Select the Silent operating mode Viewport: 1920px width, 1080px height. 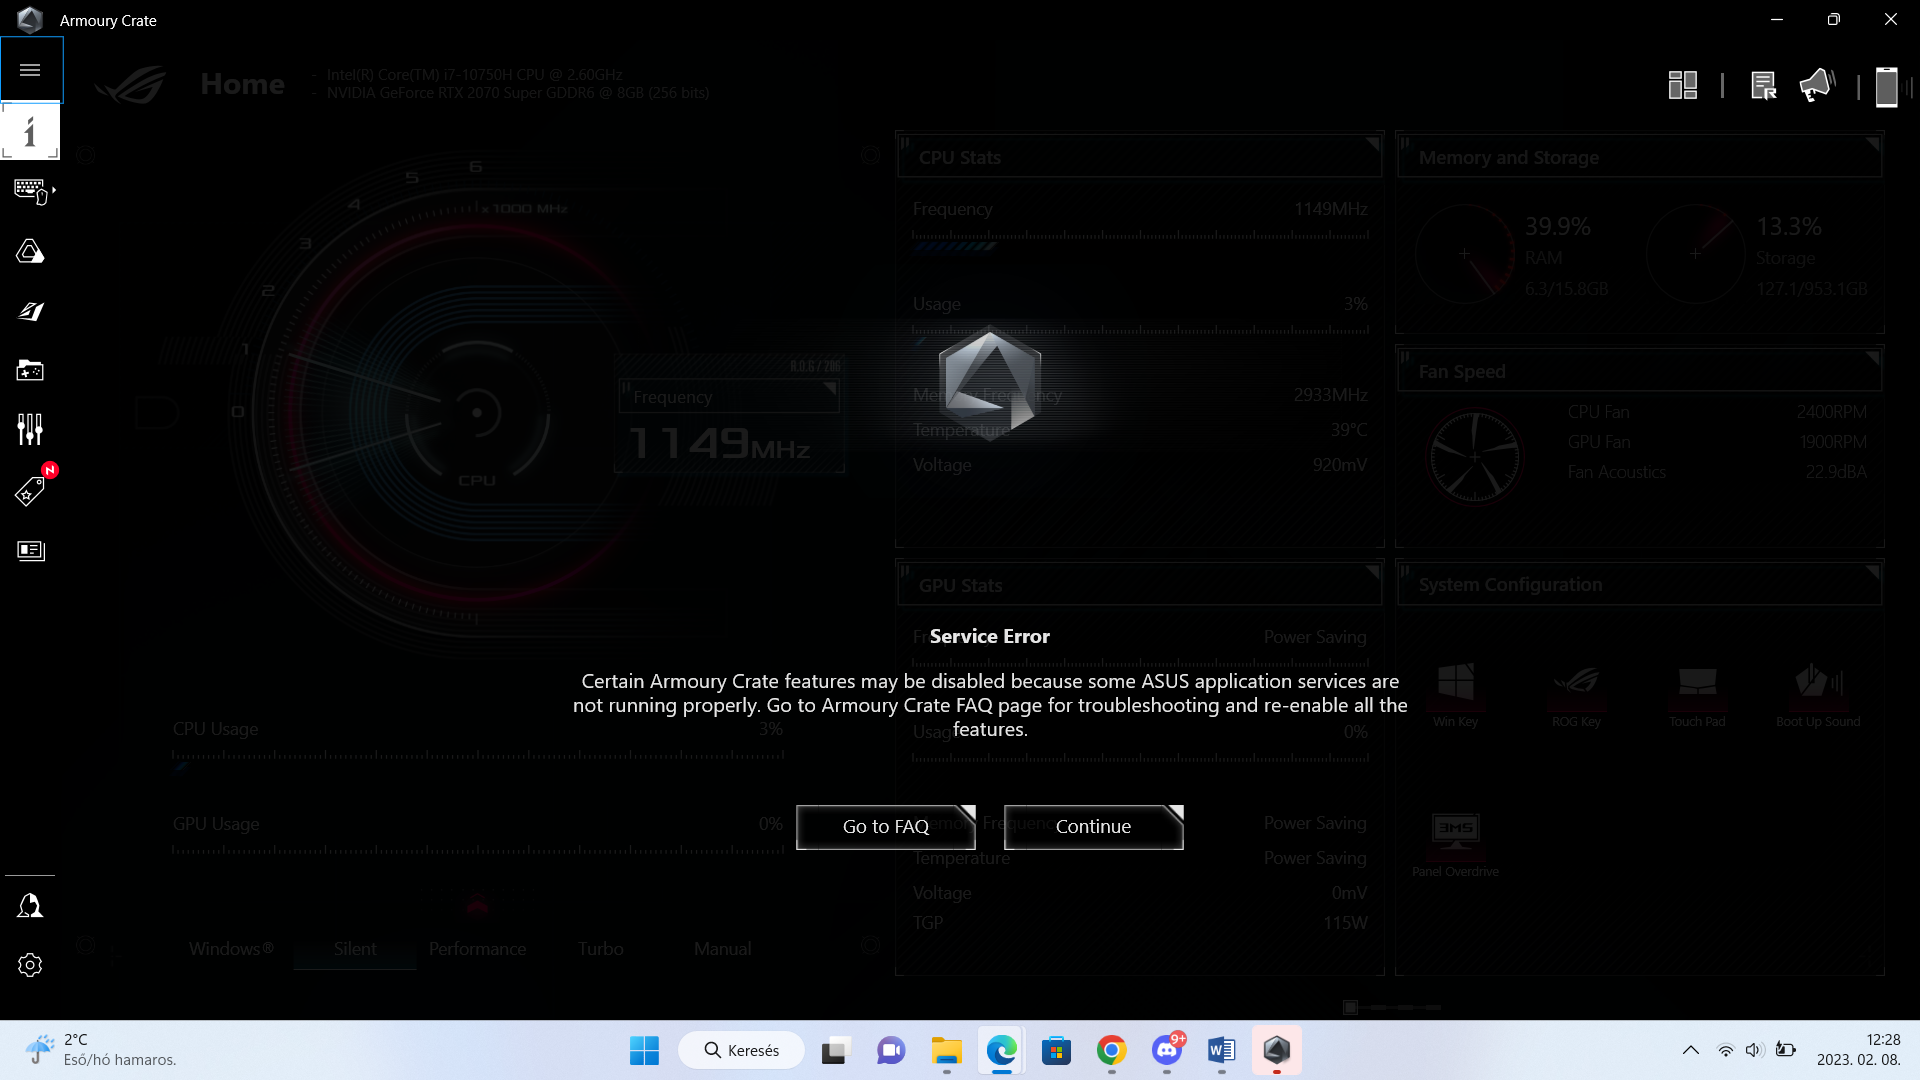click(x=355, y=949)
